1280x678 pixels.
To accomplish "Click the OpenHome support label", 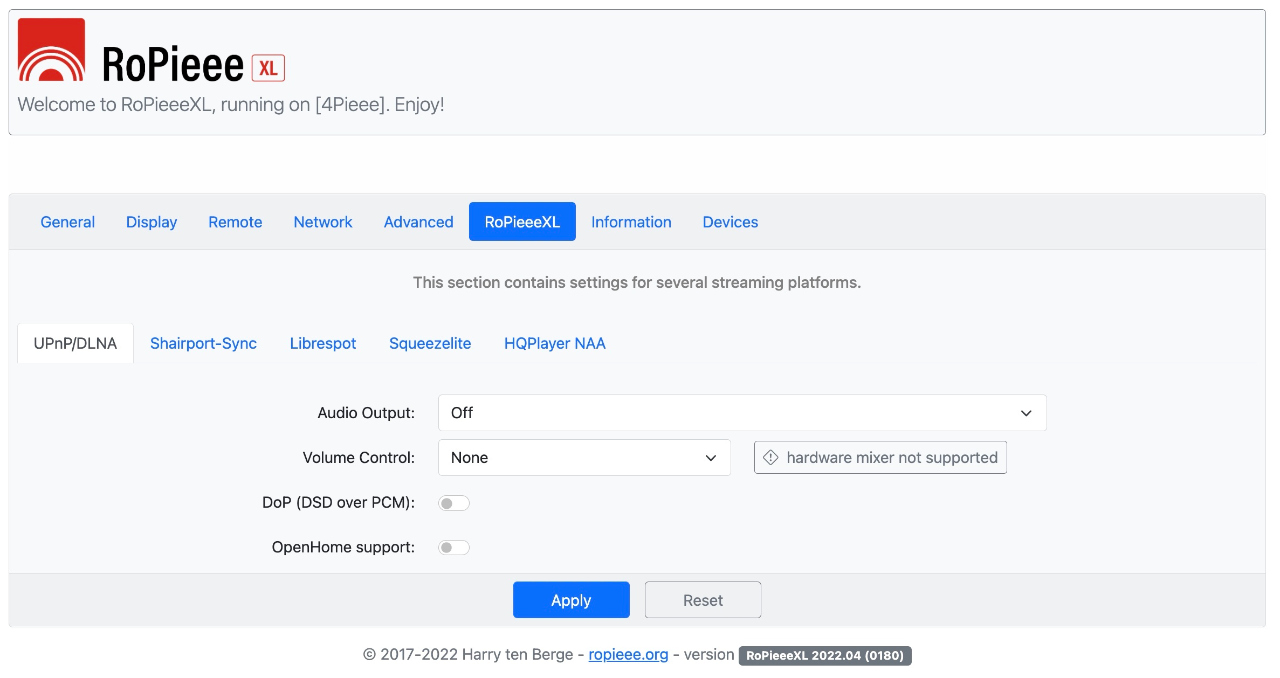I will [343, 547].
